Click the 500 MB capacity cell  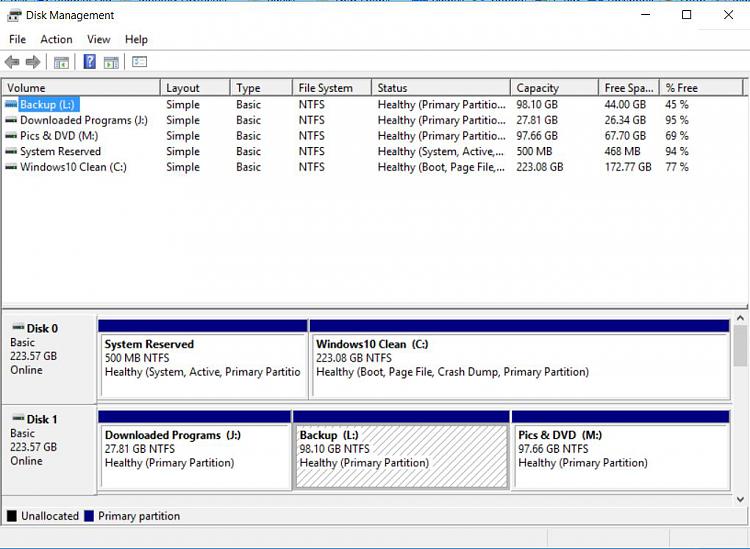point(534,152)
